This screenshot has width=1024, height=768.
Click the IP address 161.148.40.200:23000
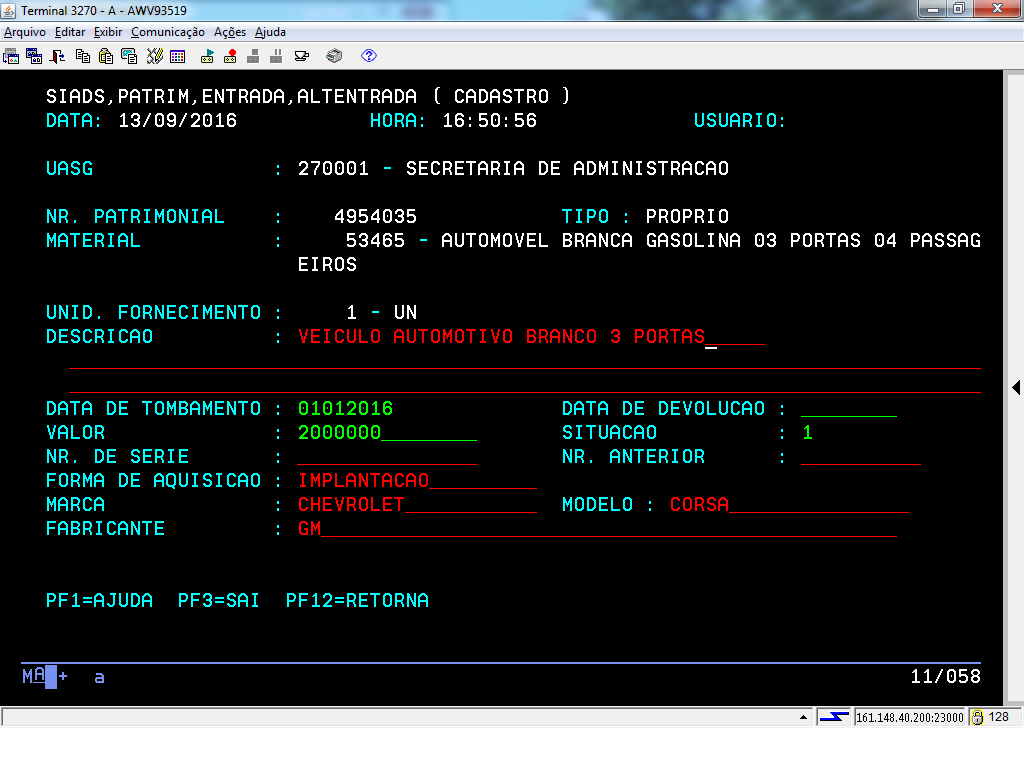(910, 718)
